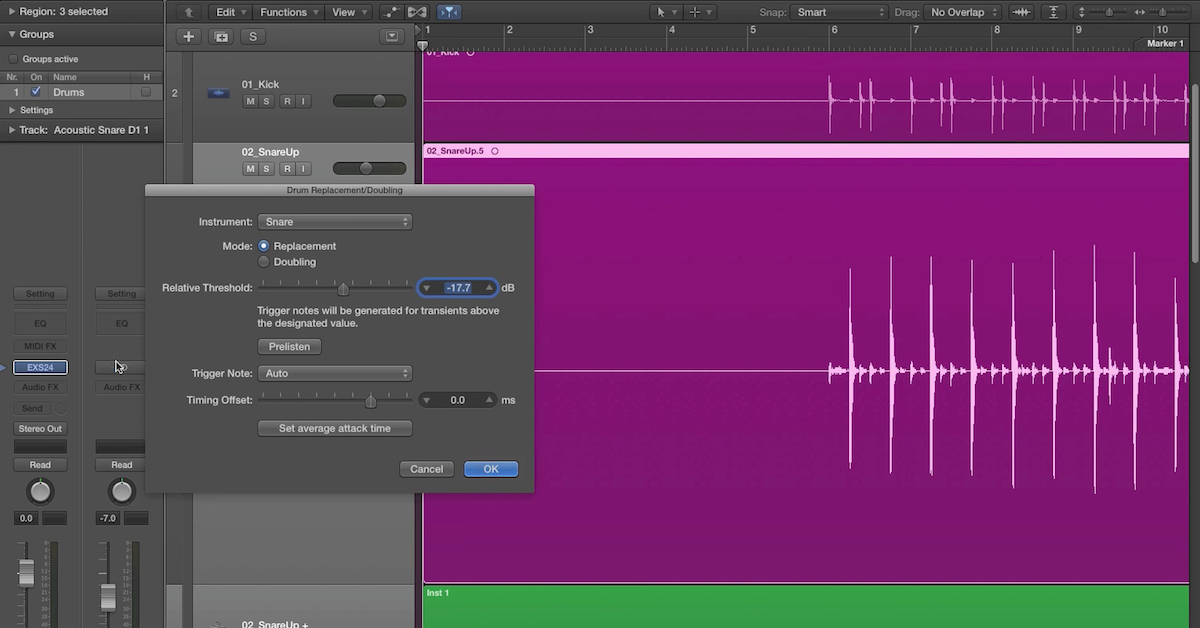The width and height of the screenshot is (1200, 628).
Task: Select the green Inst 1 region
Action: point(806,606)
